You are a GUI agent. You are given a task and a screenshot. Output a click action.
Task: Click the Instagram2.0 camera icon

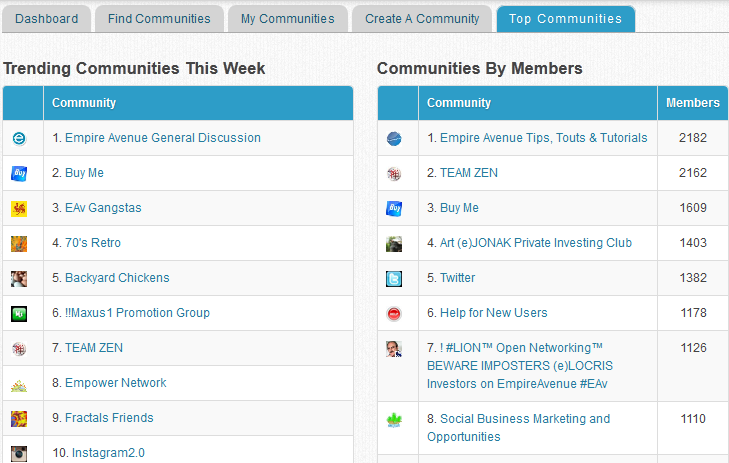(x=19, y=453)
